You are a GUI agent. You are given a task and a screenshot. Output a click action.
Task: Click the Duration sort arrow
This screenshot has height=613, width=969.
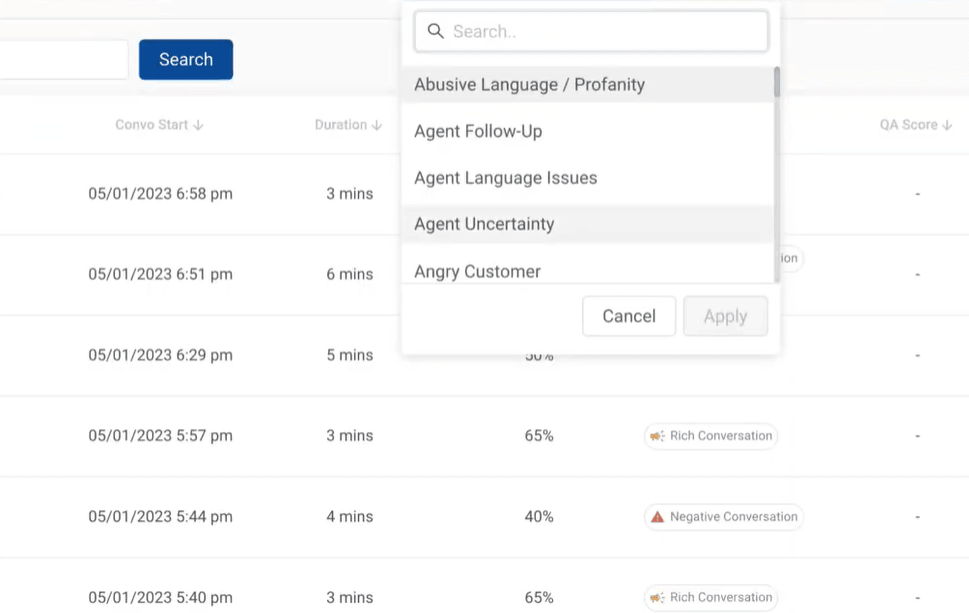click(377, 126)
